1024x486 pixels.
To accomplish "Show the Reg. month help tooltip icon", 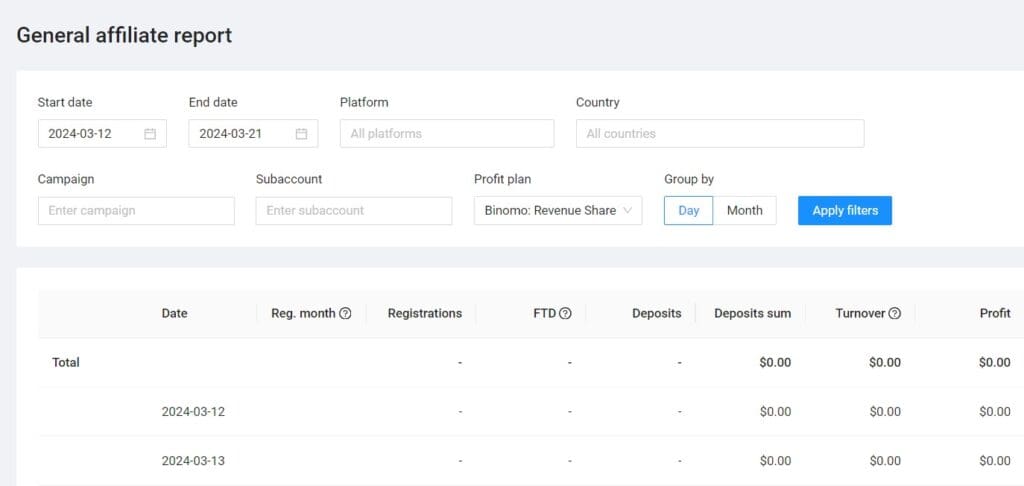I will [x=345, y=314].
